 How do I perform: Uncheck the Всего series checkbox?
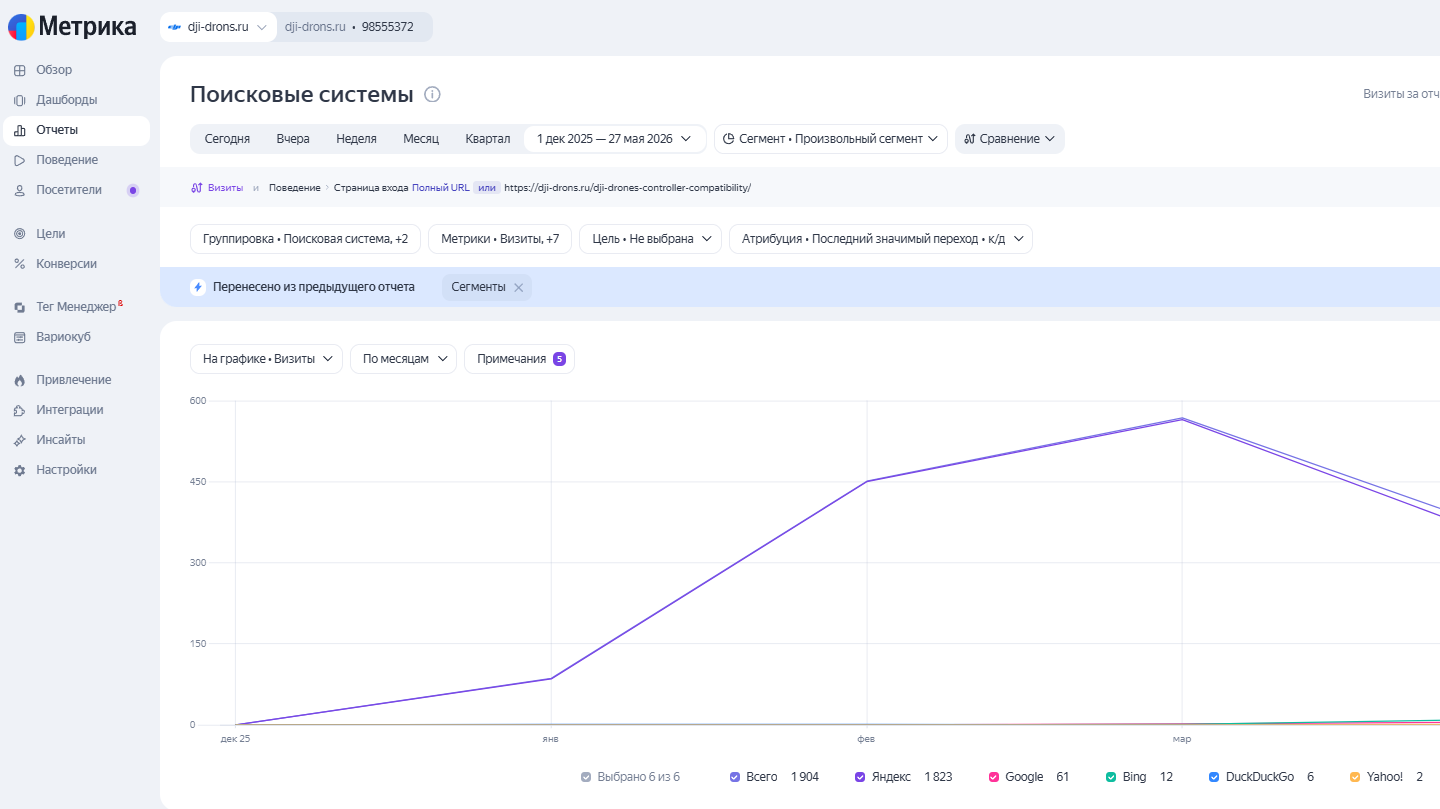tap(735, 777)
